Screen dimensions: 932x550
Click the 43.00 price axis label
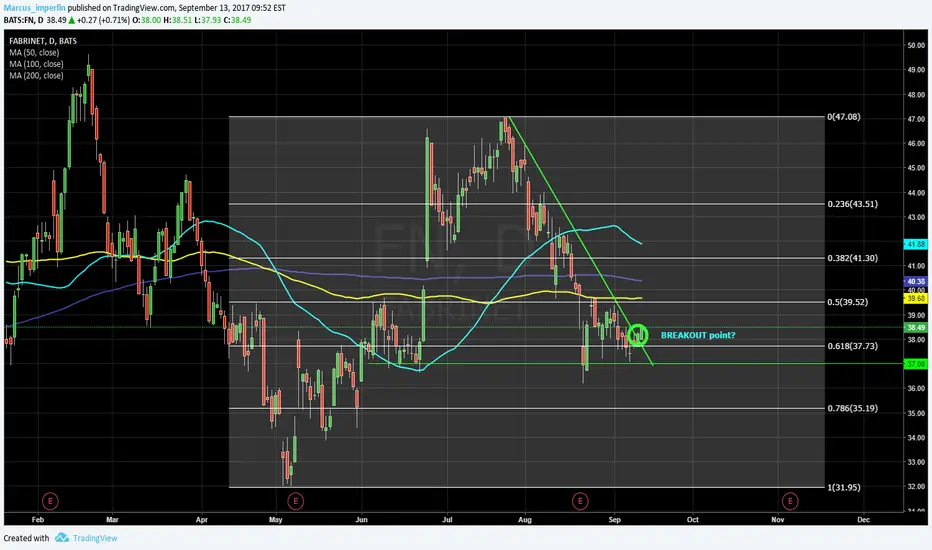916,218
